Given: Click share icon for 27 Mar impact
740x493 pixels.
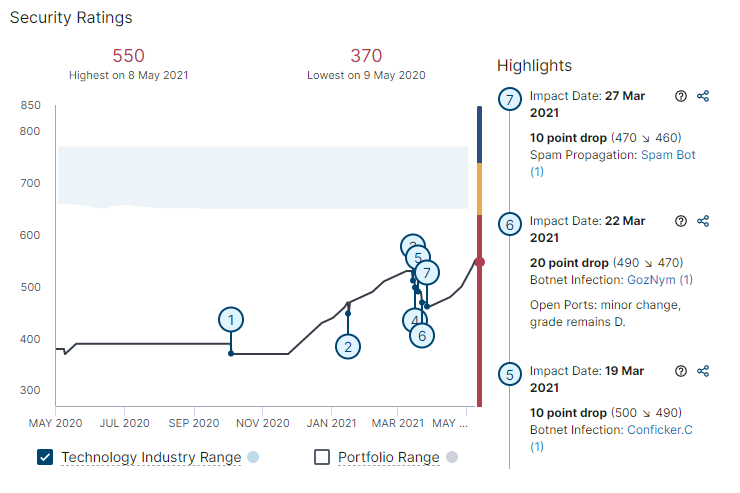Looking at the screenshot, I should [703, 96].
